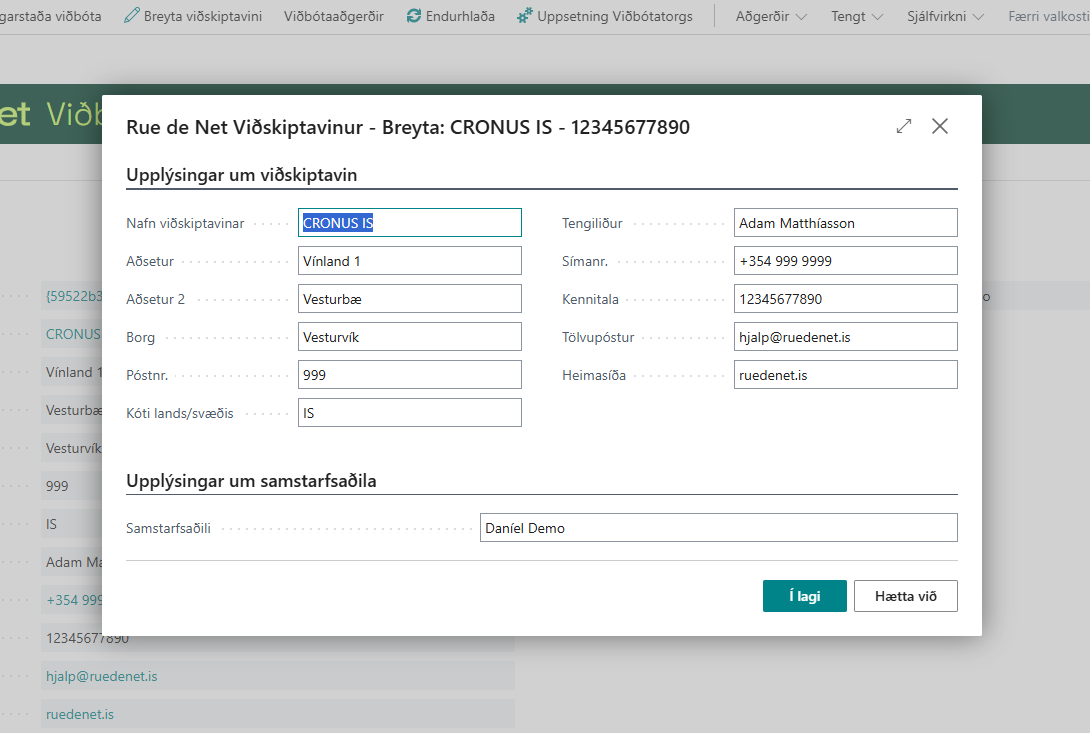Focus the Póstnr. field with 999
Viewport: 1090px width, 733px height.
(410, 375)
